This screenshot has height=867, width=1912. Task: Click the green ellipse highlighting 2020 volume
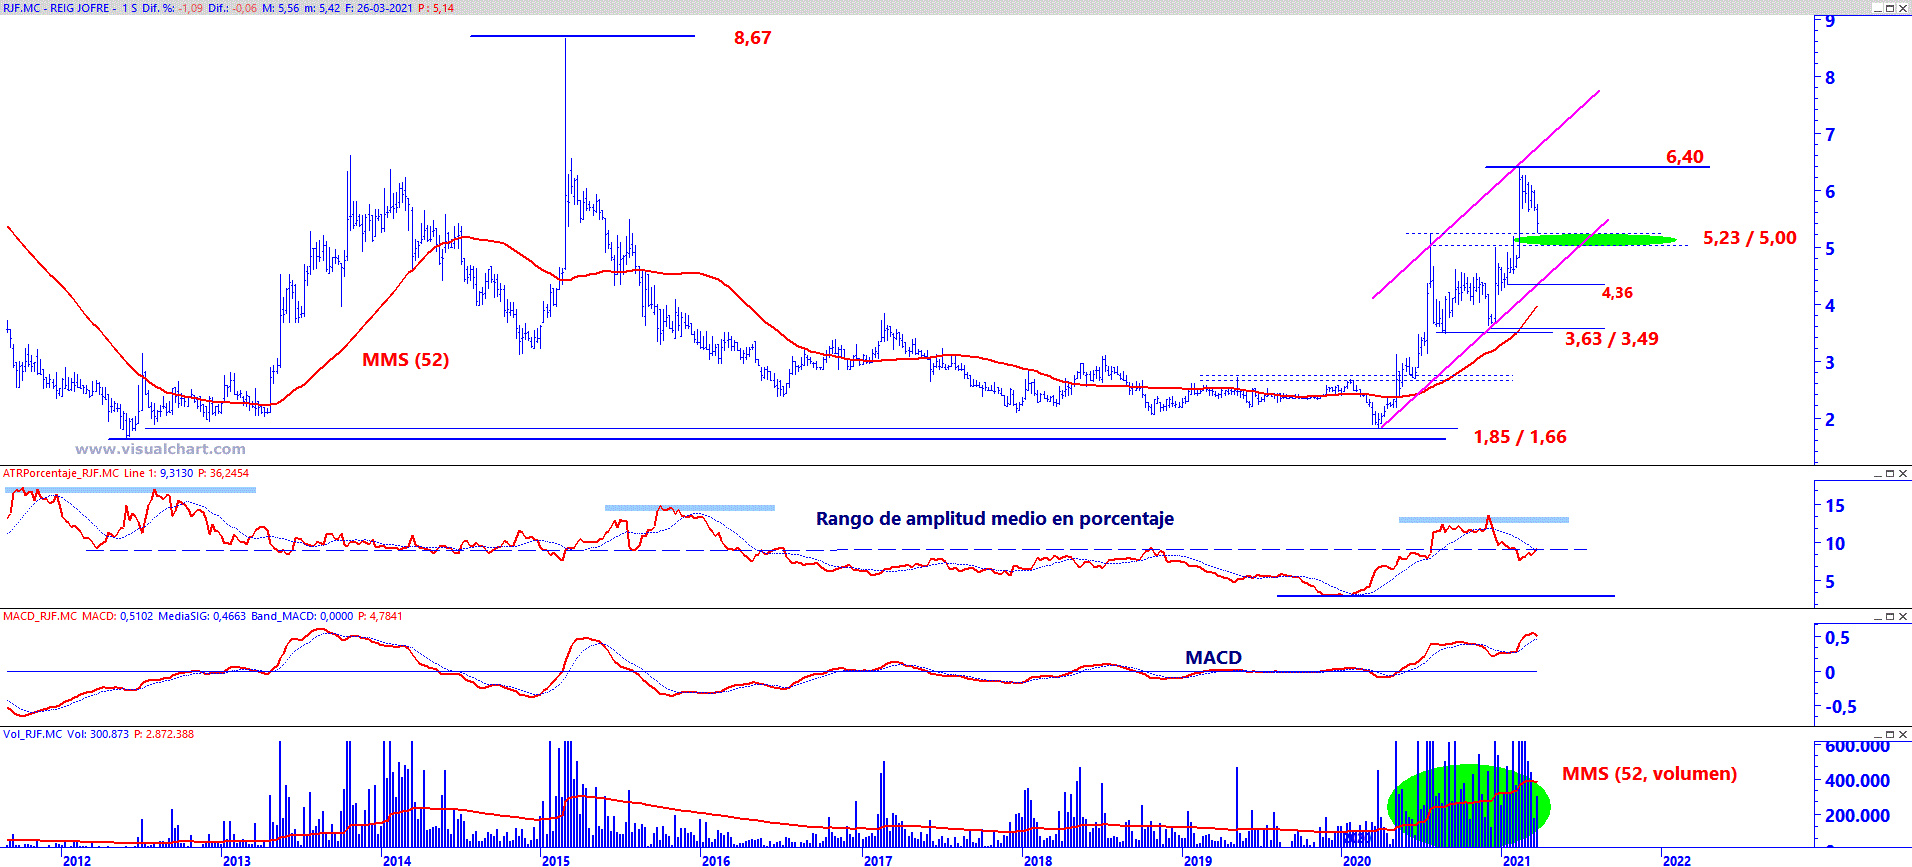click(x=1469, y=804)
